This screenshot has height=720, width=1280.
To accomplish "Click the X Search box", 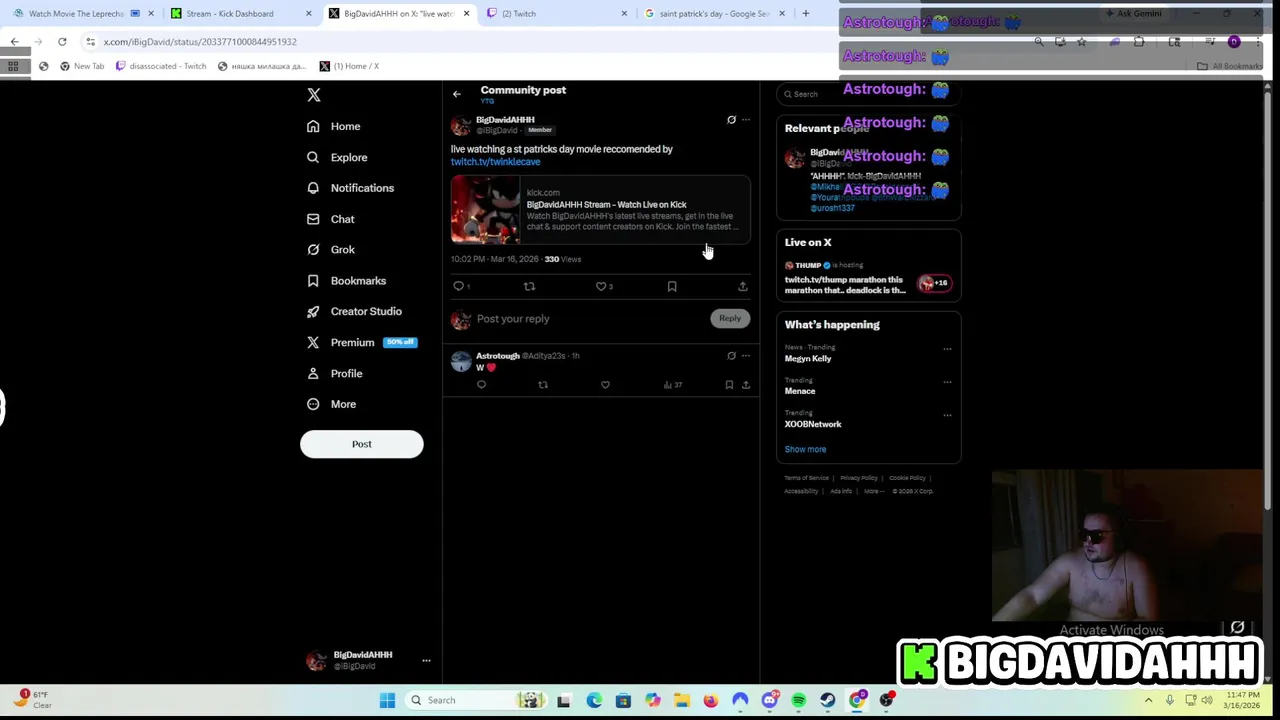I will click(868, 94).
